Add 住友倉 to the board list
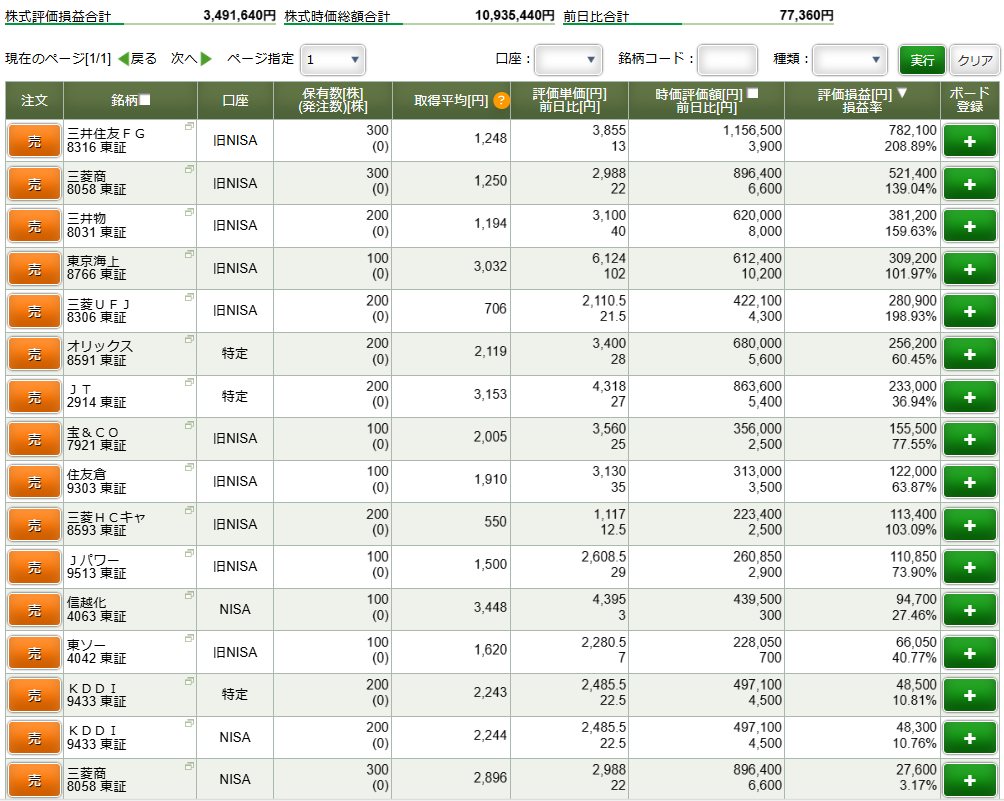The image size is (1004, 801). point(969,482)
